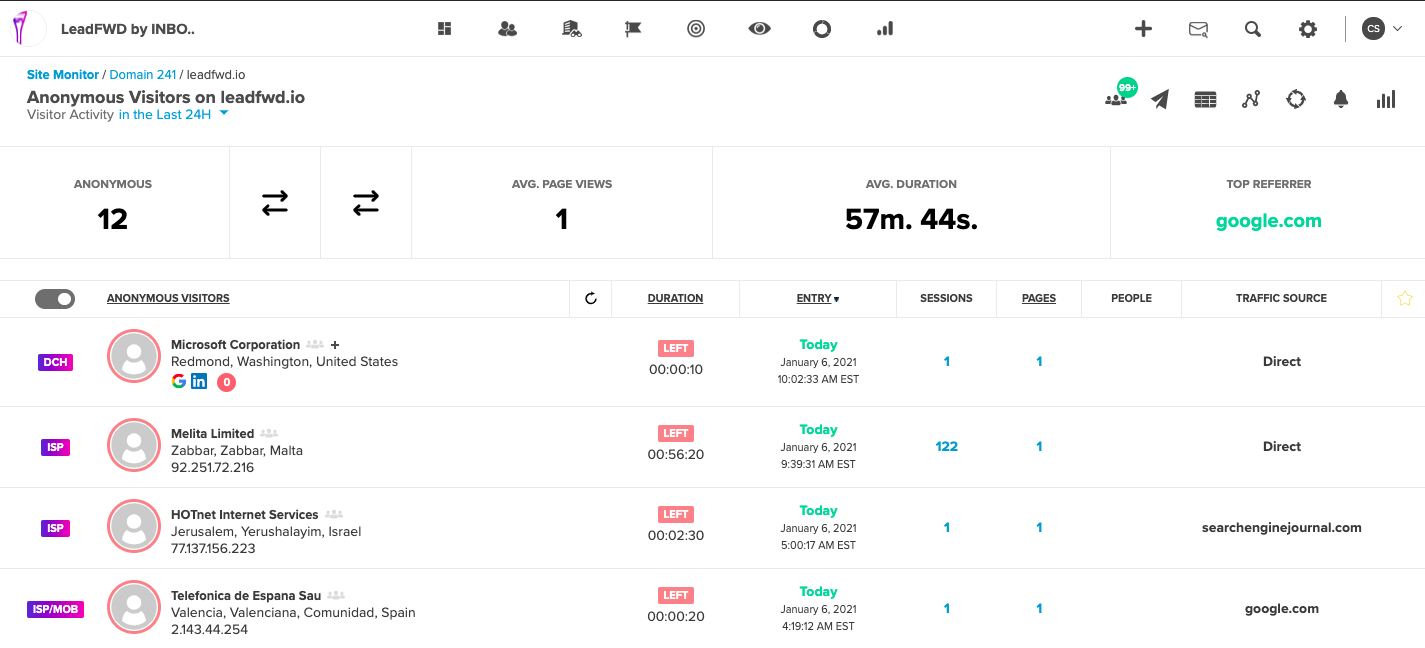The image size is (1425, 648).
Task: Sort by the Pages column
Action: click(x=1039, y=299)
